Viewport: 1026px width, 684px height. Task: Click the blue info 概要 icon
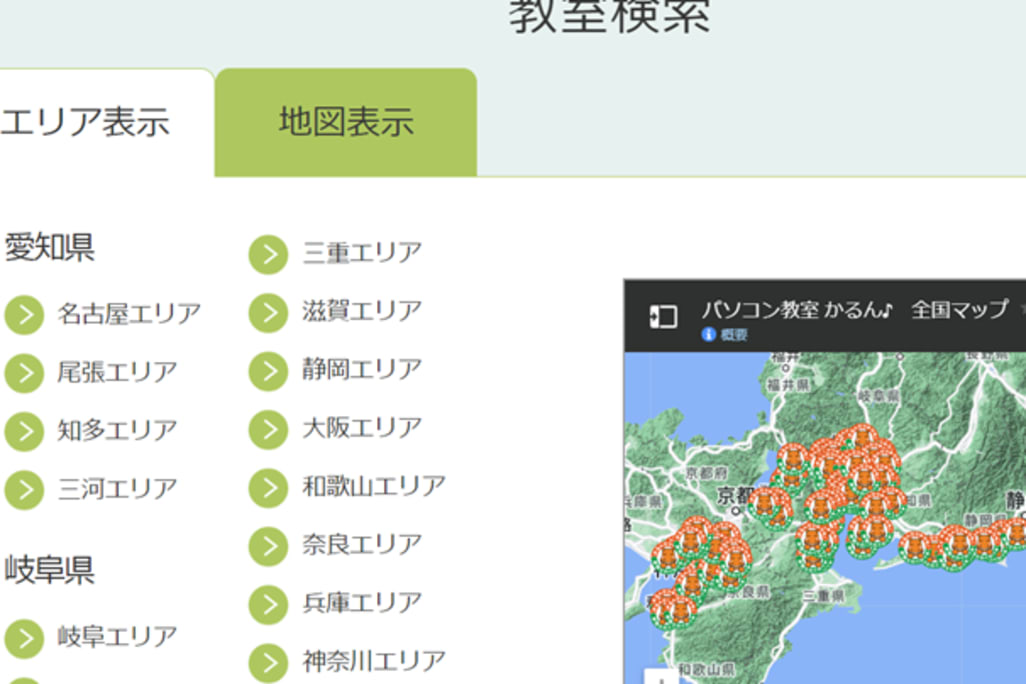click(x=709, y=335)
